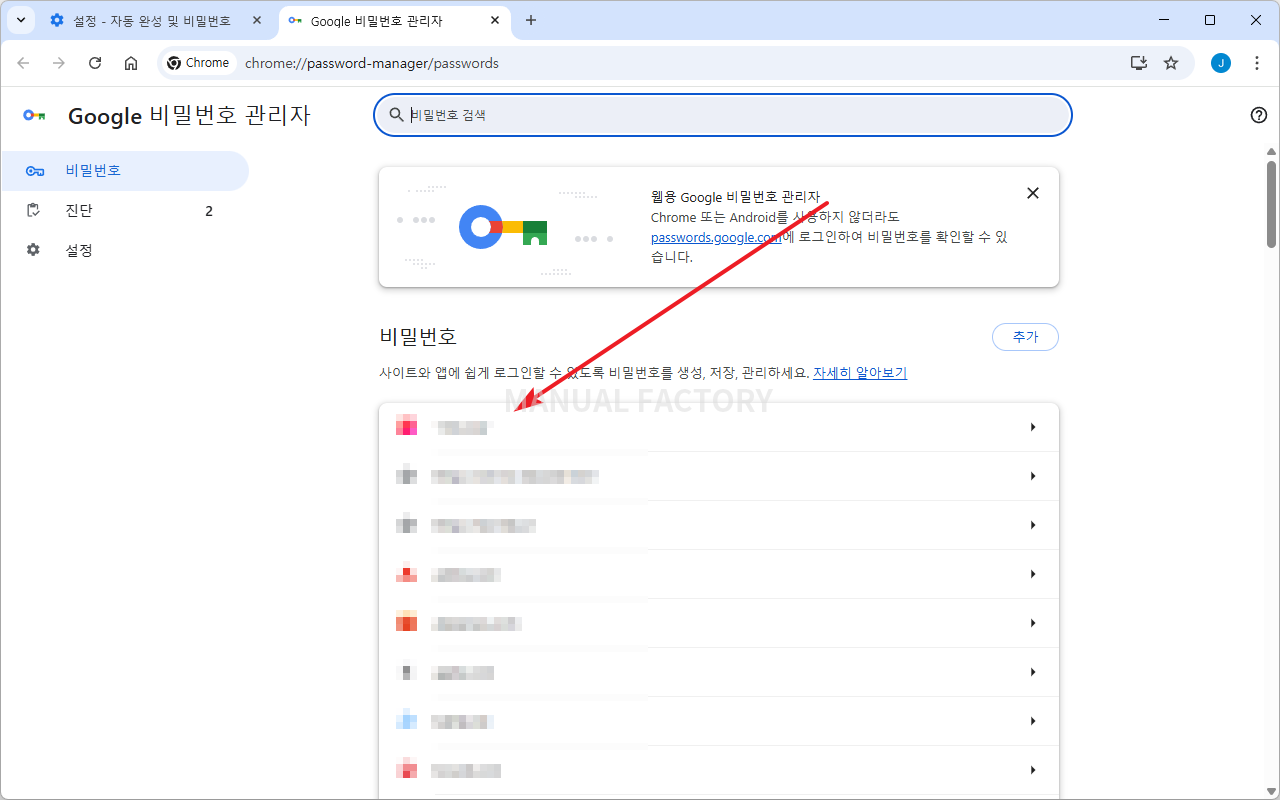Expand the seventh password entry arrow
The width and height of the screenshot is (1280, 800).
(x=1033, y=721)
